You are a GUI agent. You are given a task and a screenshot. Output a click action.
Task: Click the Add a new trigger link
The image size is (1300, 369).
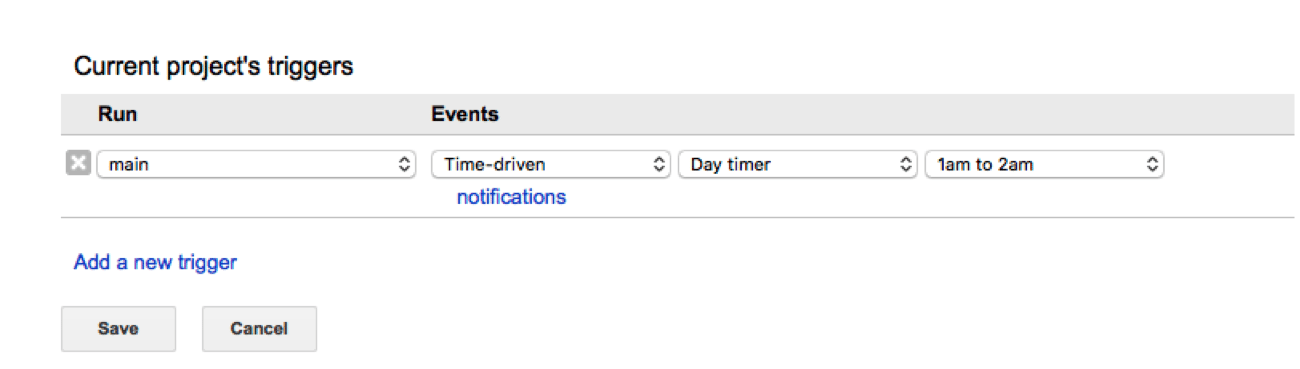pyautogui.click(x=155, y=263)
